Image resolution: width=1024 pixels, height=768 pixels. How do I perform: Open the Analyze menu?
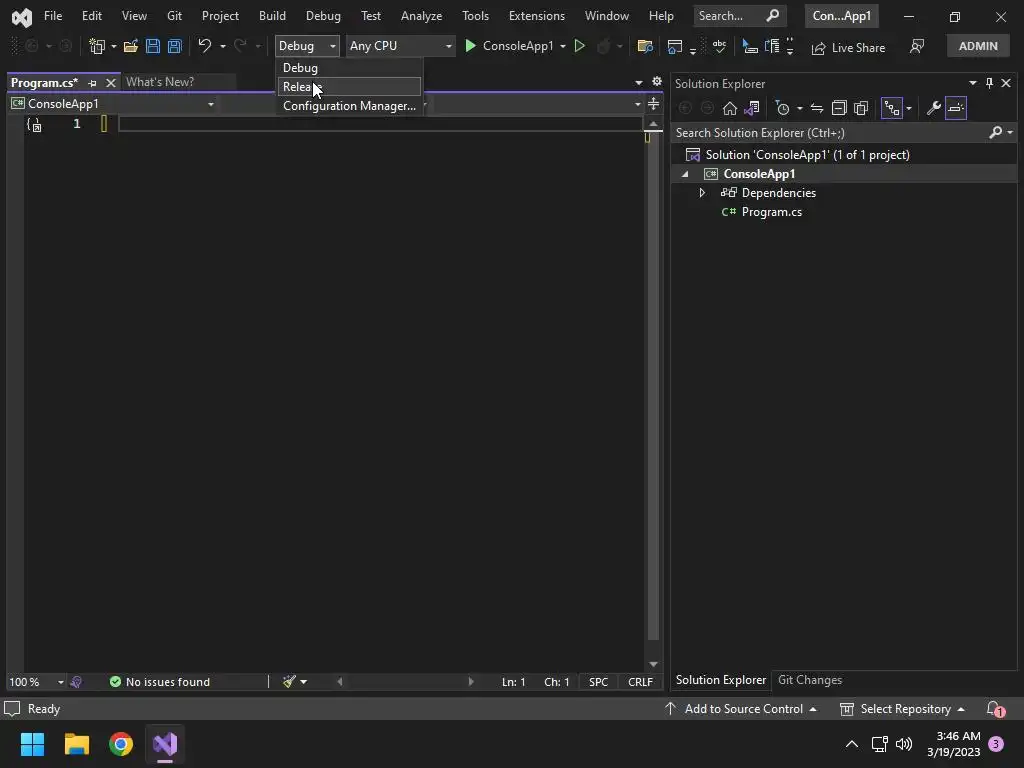pyautogui.click(x=421, y=16)
